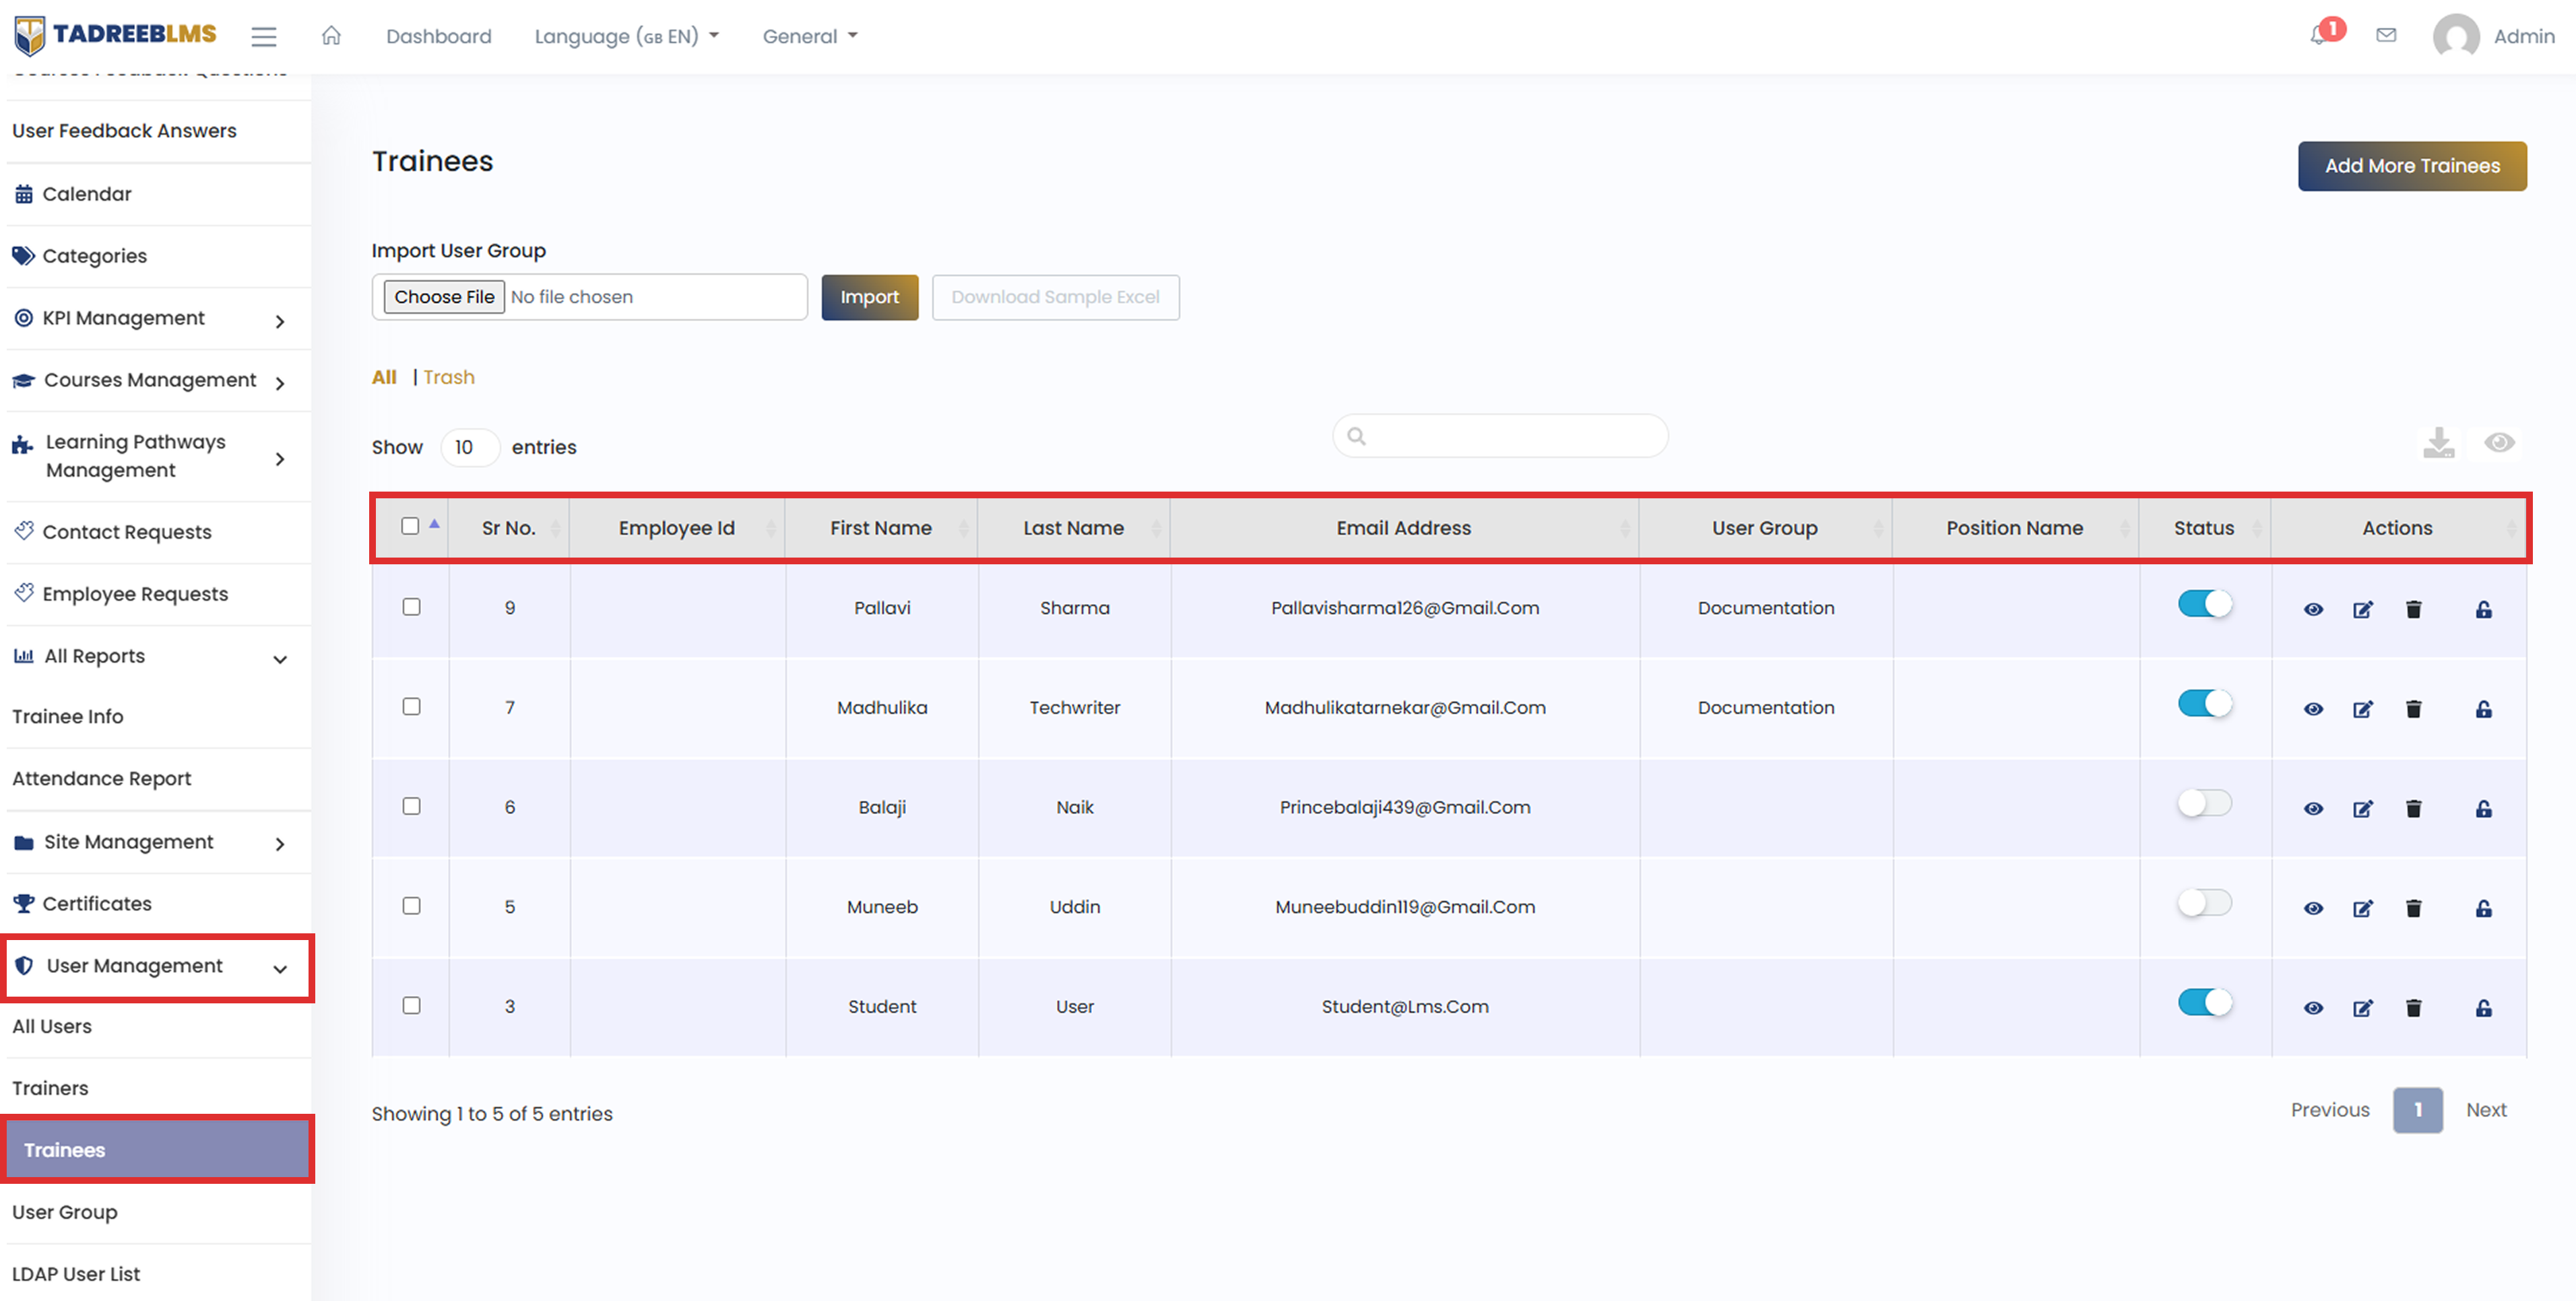Click the table download/export icon
This screenshot has height=1301, width=2576.
tap(2438, 442)
